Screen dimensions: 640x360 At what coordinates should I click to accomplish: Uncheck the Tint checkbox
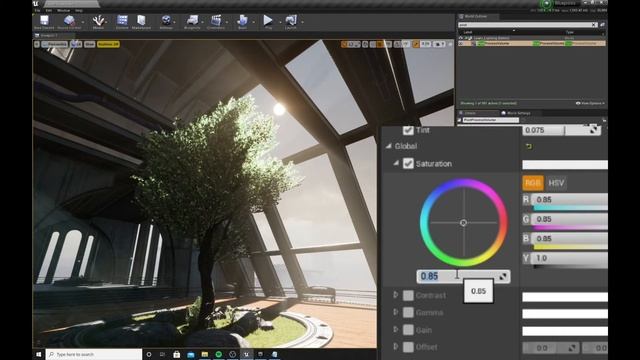[x=408, y=130]
